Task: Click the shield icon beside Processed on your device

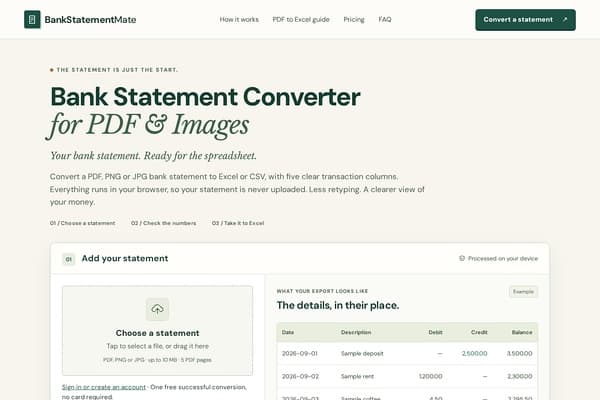Action: 462,258
